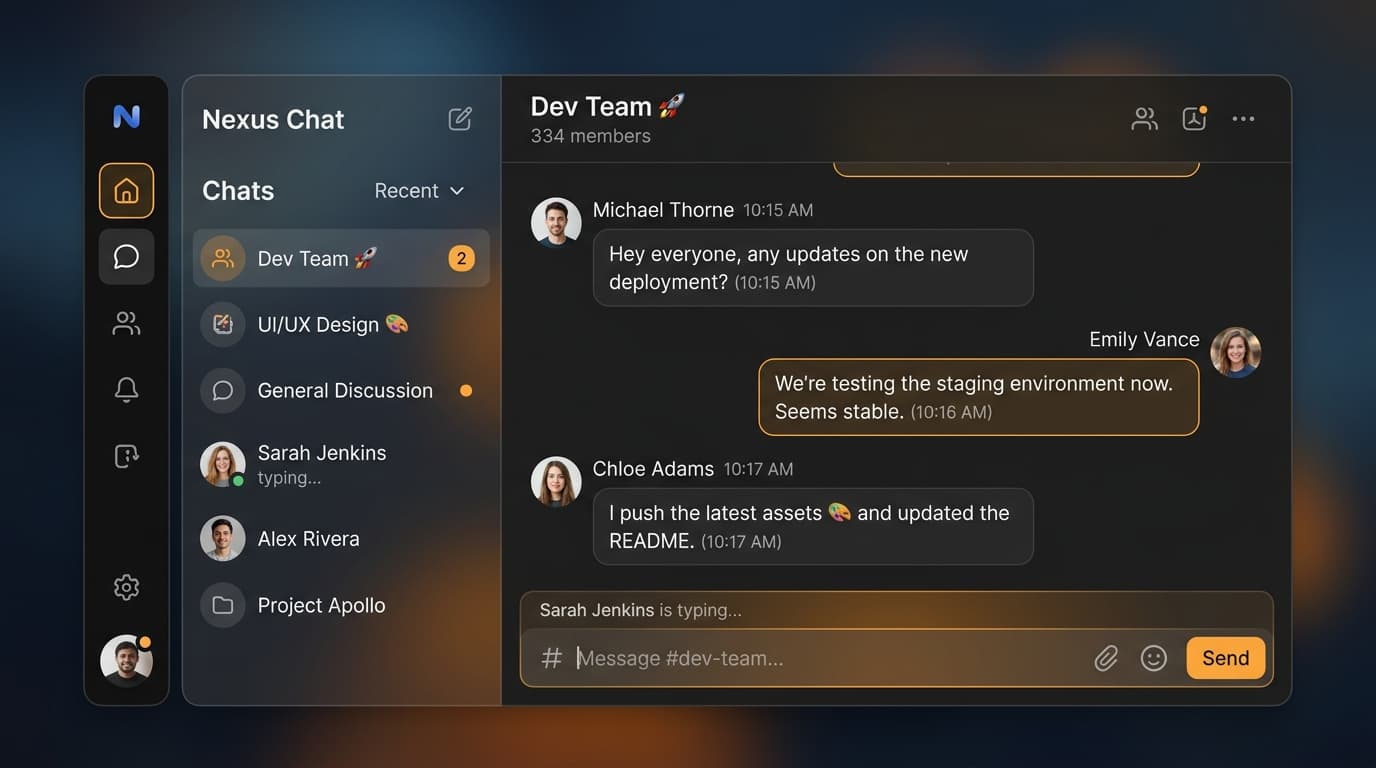Click the unread badge showing 2

coord(461,258)
